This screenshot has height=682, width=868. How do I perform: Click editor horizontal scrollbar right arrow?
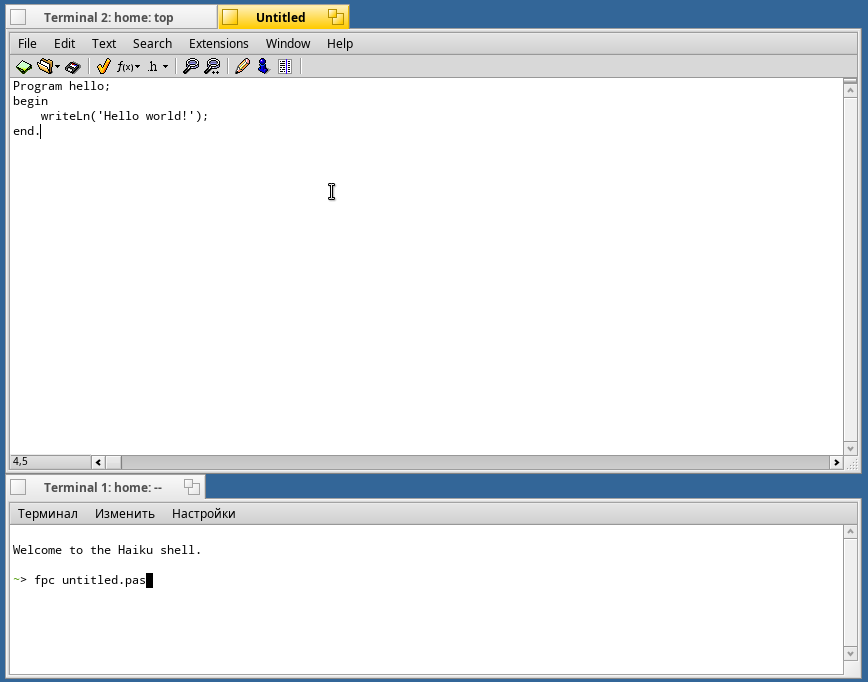(836, 462)
